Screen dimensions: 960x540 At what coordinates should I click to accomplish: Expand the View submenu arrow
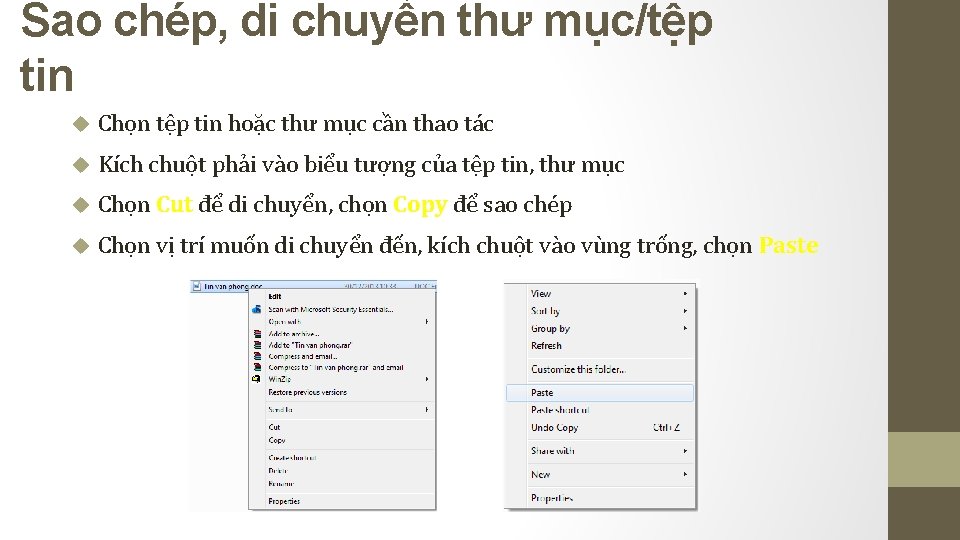pyautogui.click(x=685, y=294)
